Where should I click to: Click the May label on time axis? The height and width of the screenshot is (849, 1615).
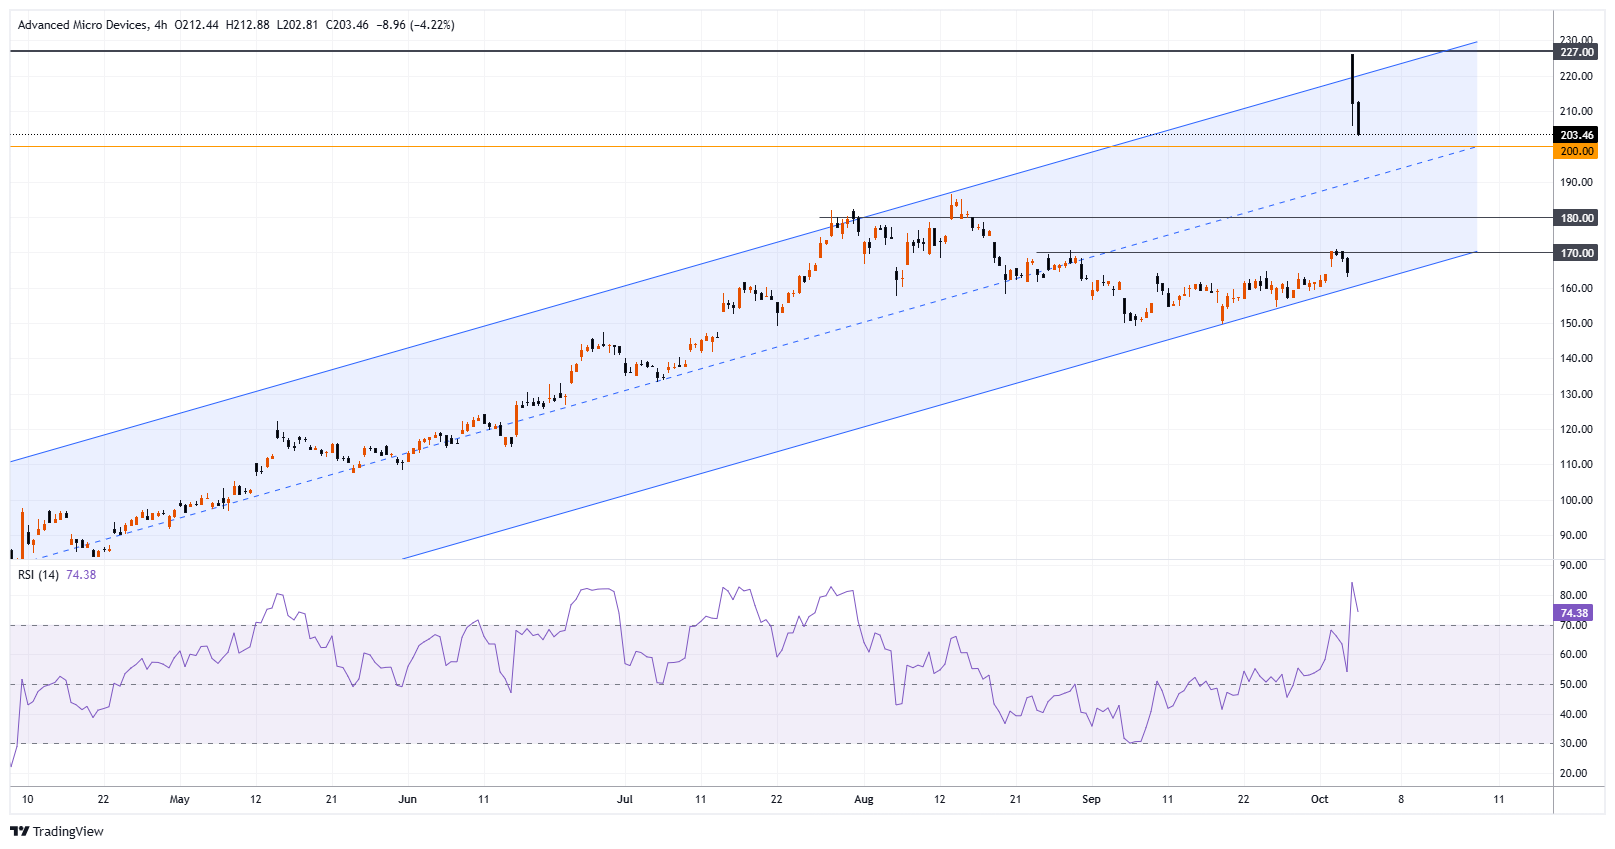point(180,799)
